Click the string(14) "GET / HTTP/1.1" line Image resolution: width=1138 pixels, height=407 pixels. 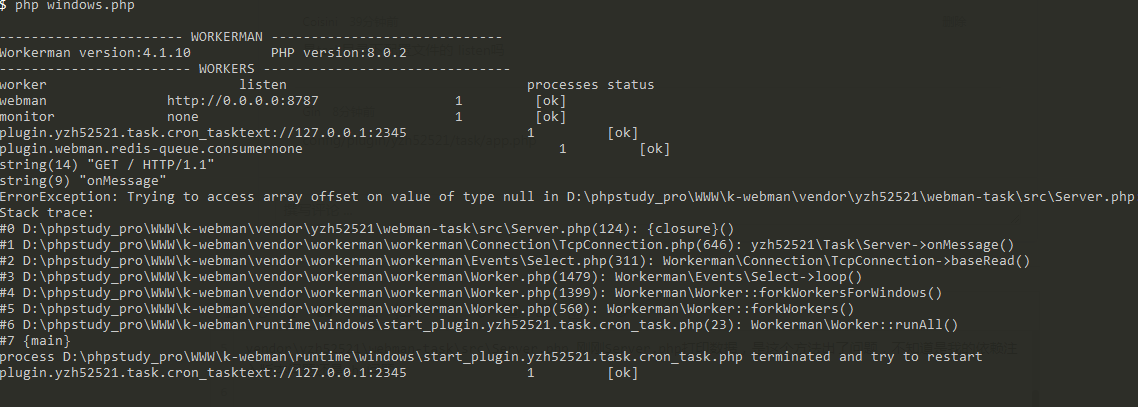107,165
